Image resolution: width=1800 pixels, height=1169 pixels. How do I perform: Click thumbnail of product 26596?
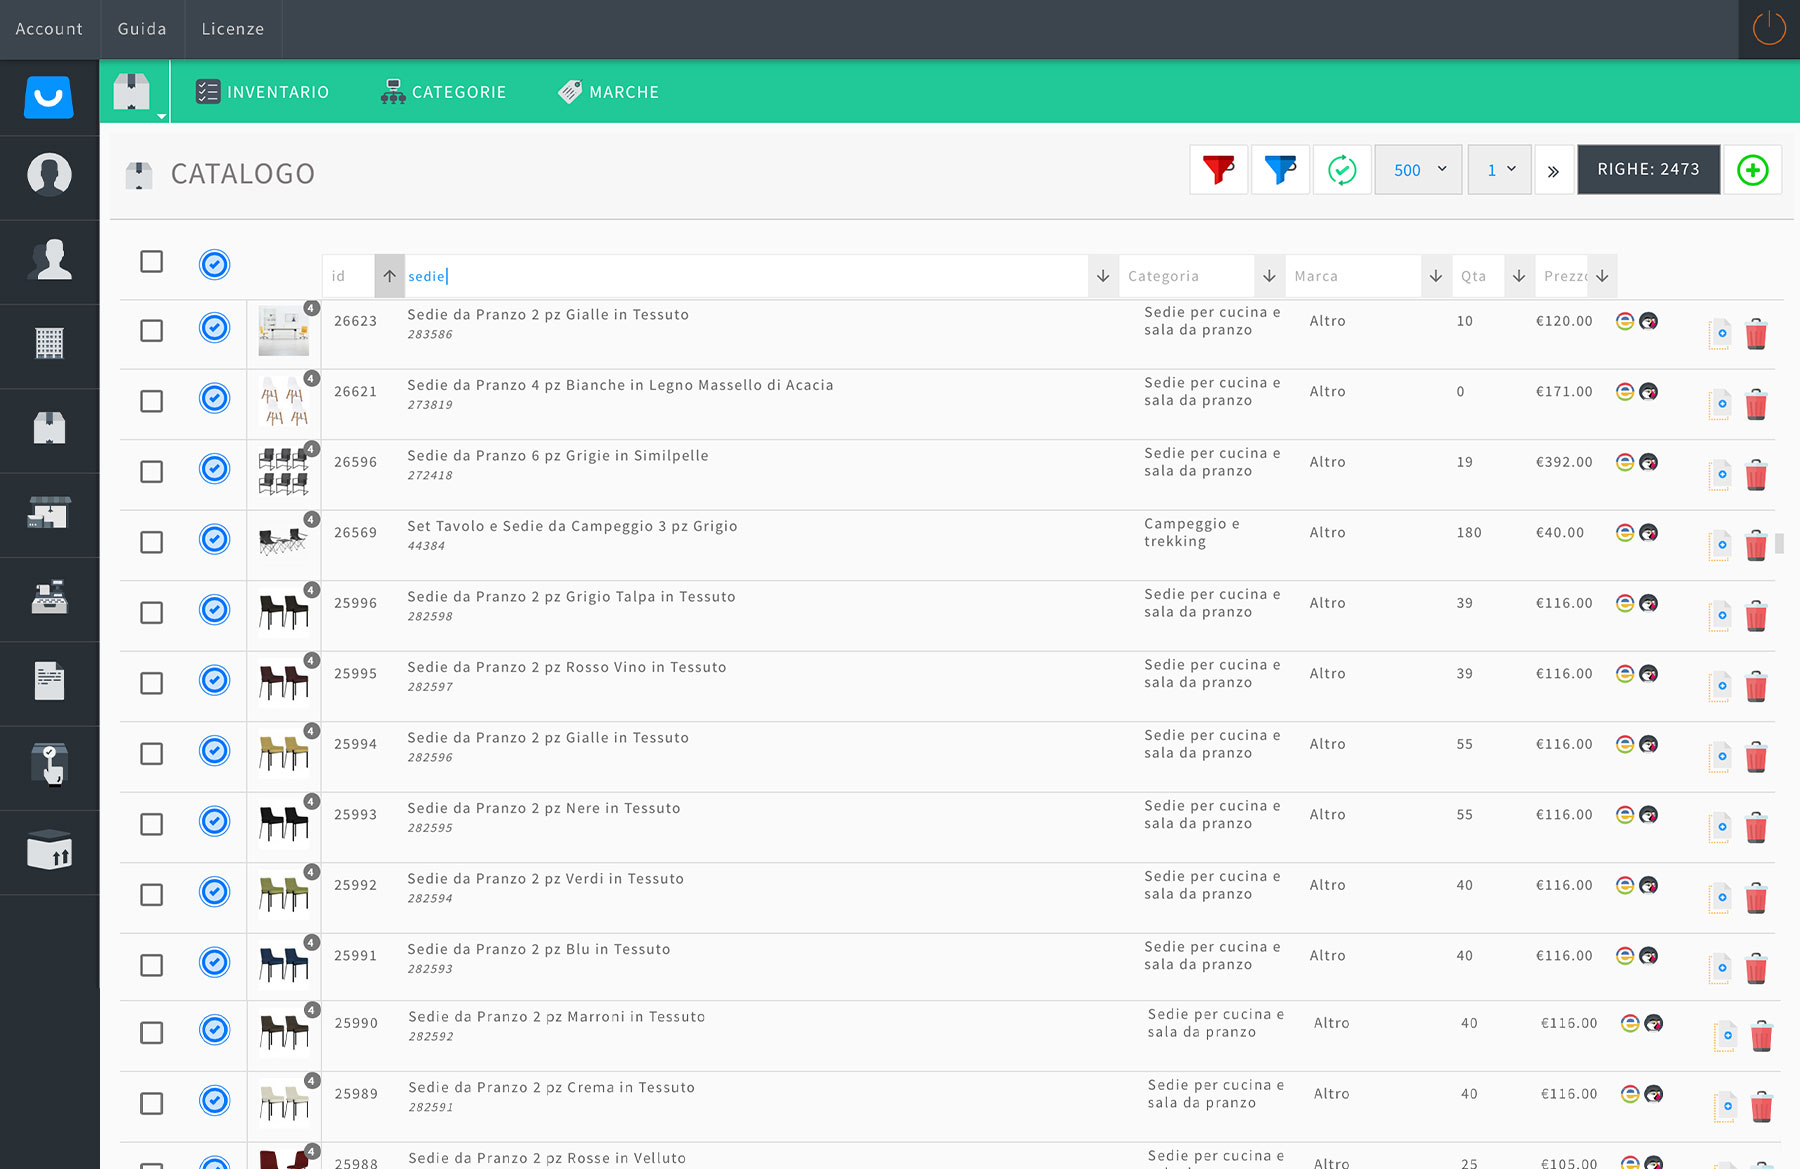tap(284, 471)
